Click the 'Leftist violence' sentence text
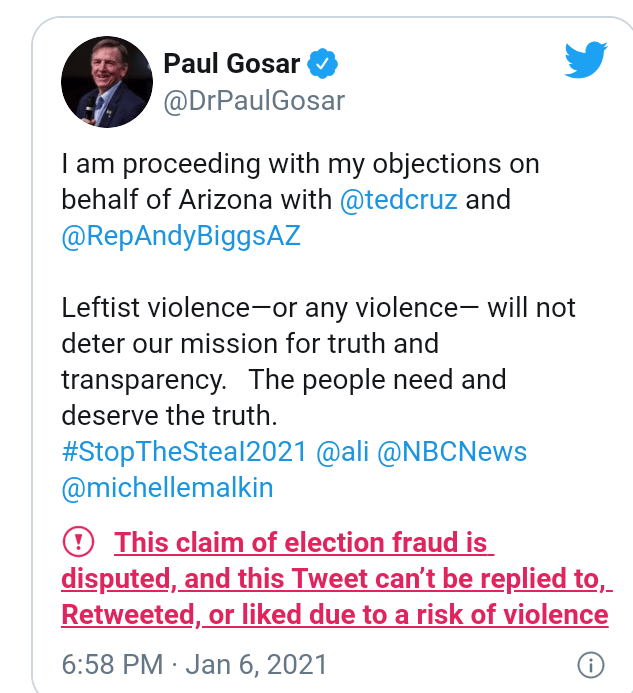Image resolution: width=633 pixels, height=693 pixels. coord(318,307)
